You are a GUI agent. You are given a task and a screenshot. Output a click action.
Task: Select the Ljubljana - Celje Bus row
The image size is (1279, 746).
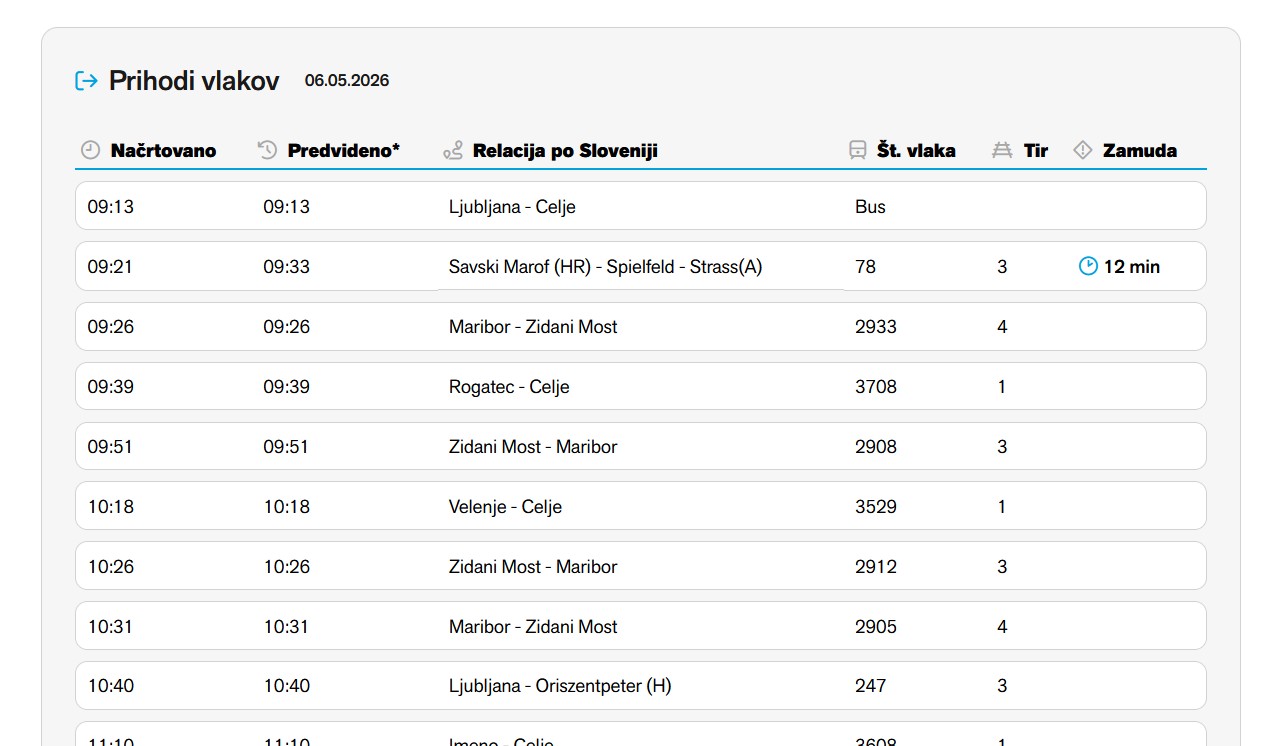(x=640, y=206)
